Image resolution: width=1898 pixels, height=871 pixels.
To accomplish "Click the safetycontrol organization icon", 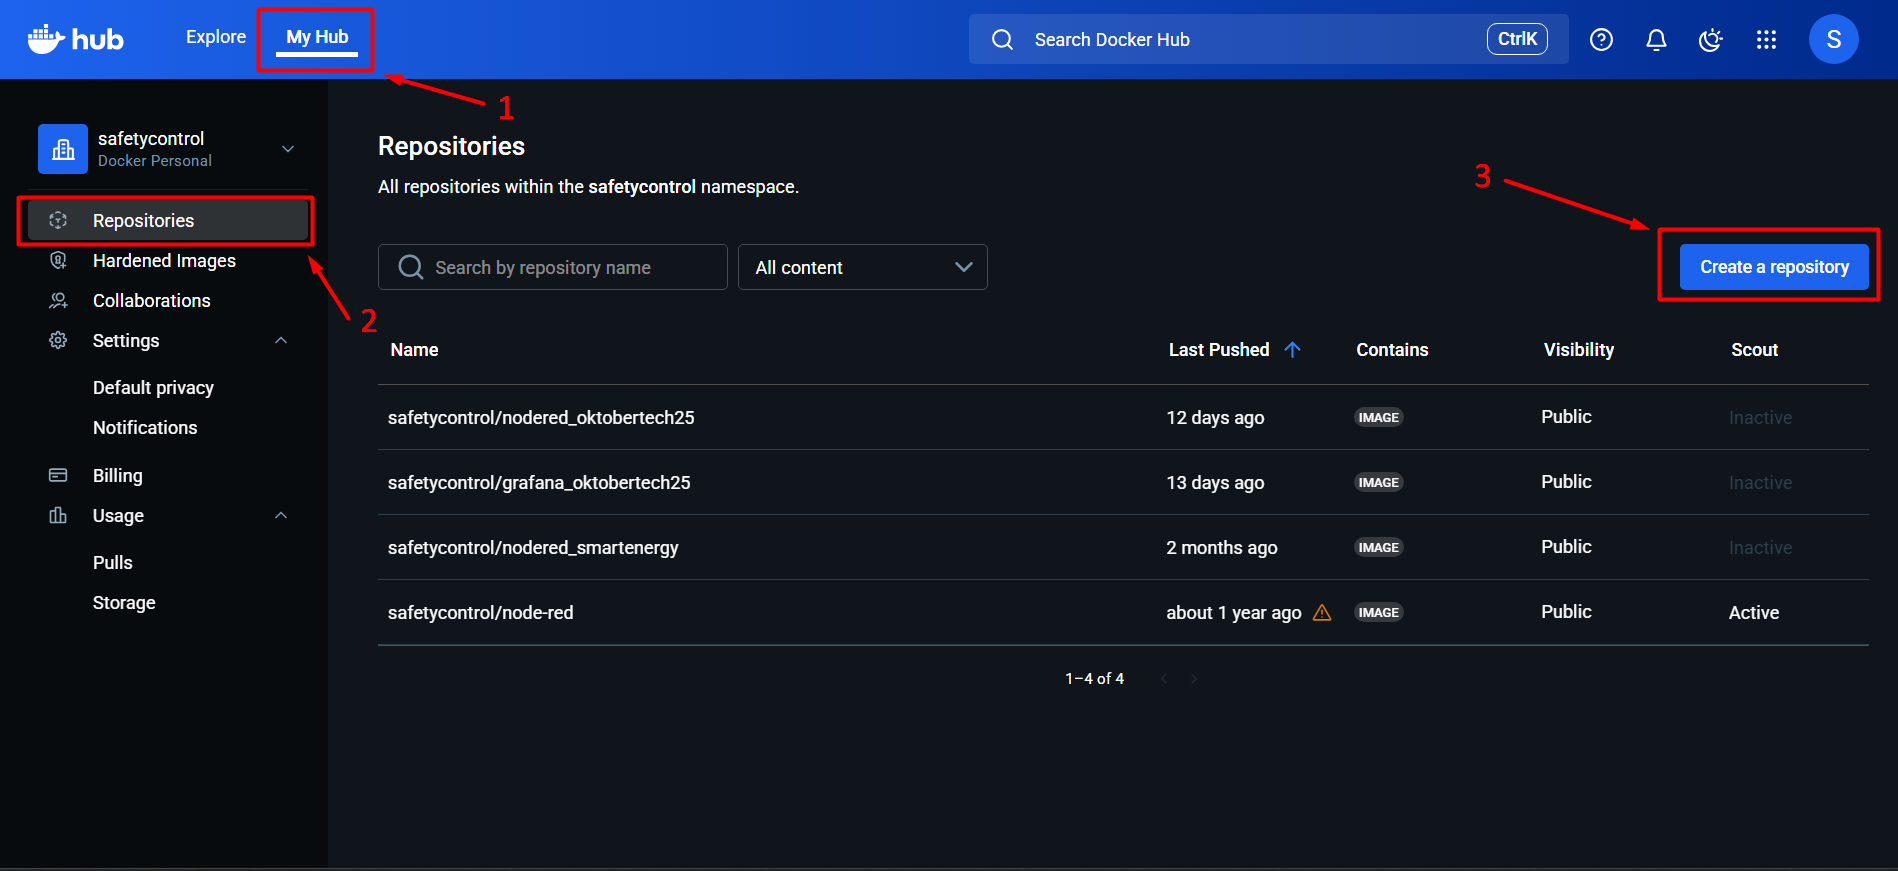I will (63, 149).
